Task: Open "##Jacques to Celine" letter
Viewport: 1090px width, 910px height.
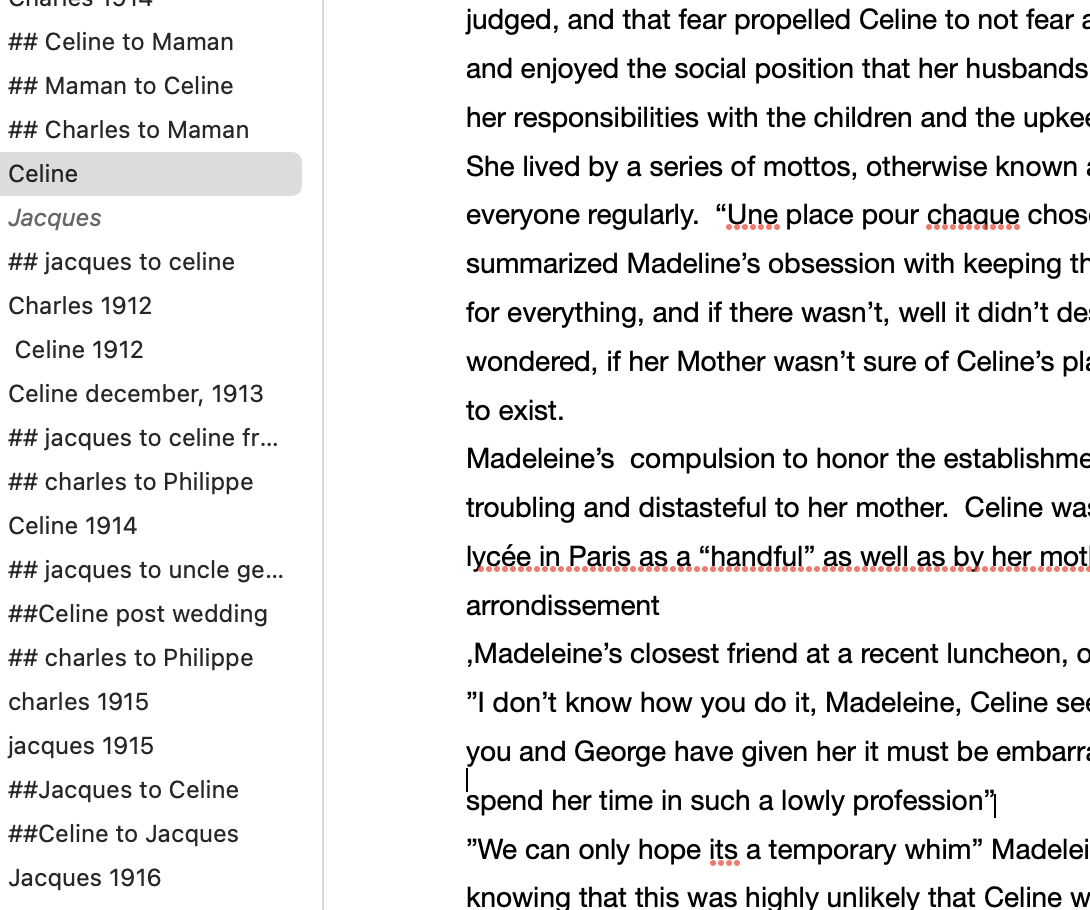Action: click(x=123, y=790)
